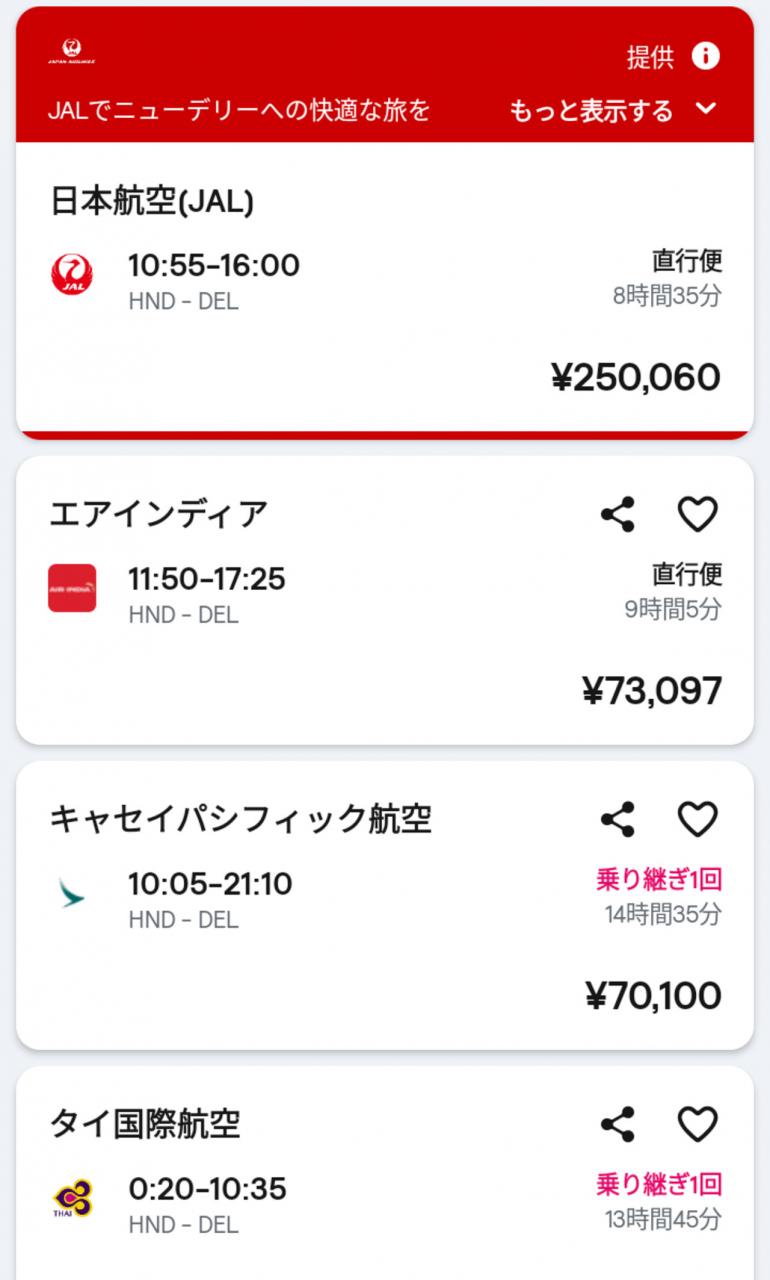Open JALでニューデリーへの快適な旅を ad text
770x1280 pixels.
tap(239, 110)
